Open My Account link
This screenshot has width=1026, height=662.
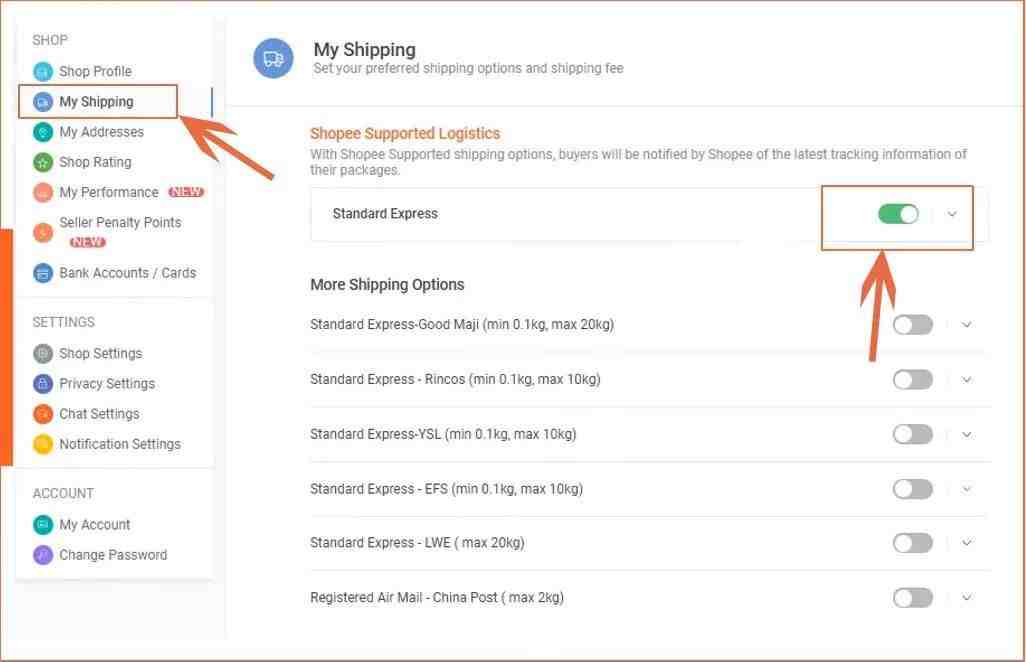click(95, 525)
